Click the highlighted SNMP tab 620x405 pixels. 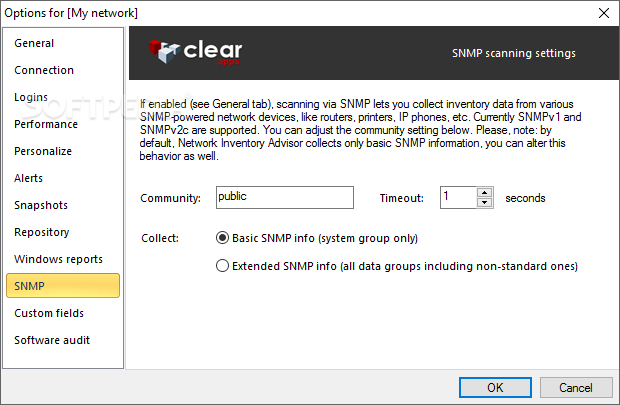(63, 286)
